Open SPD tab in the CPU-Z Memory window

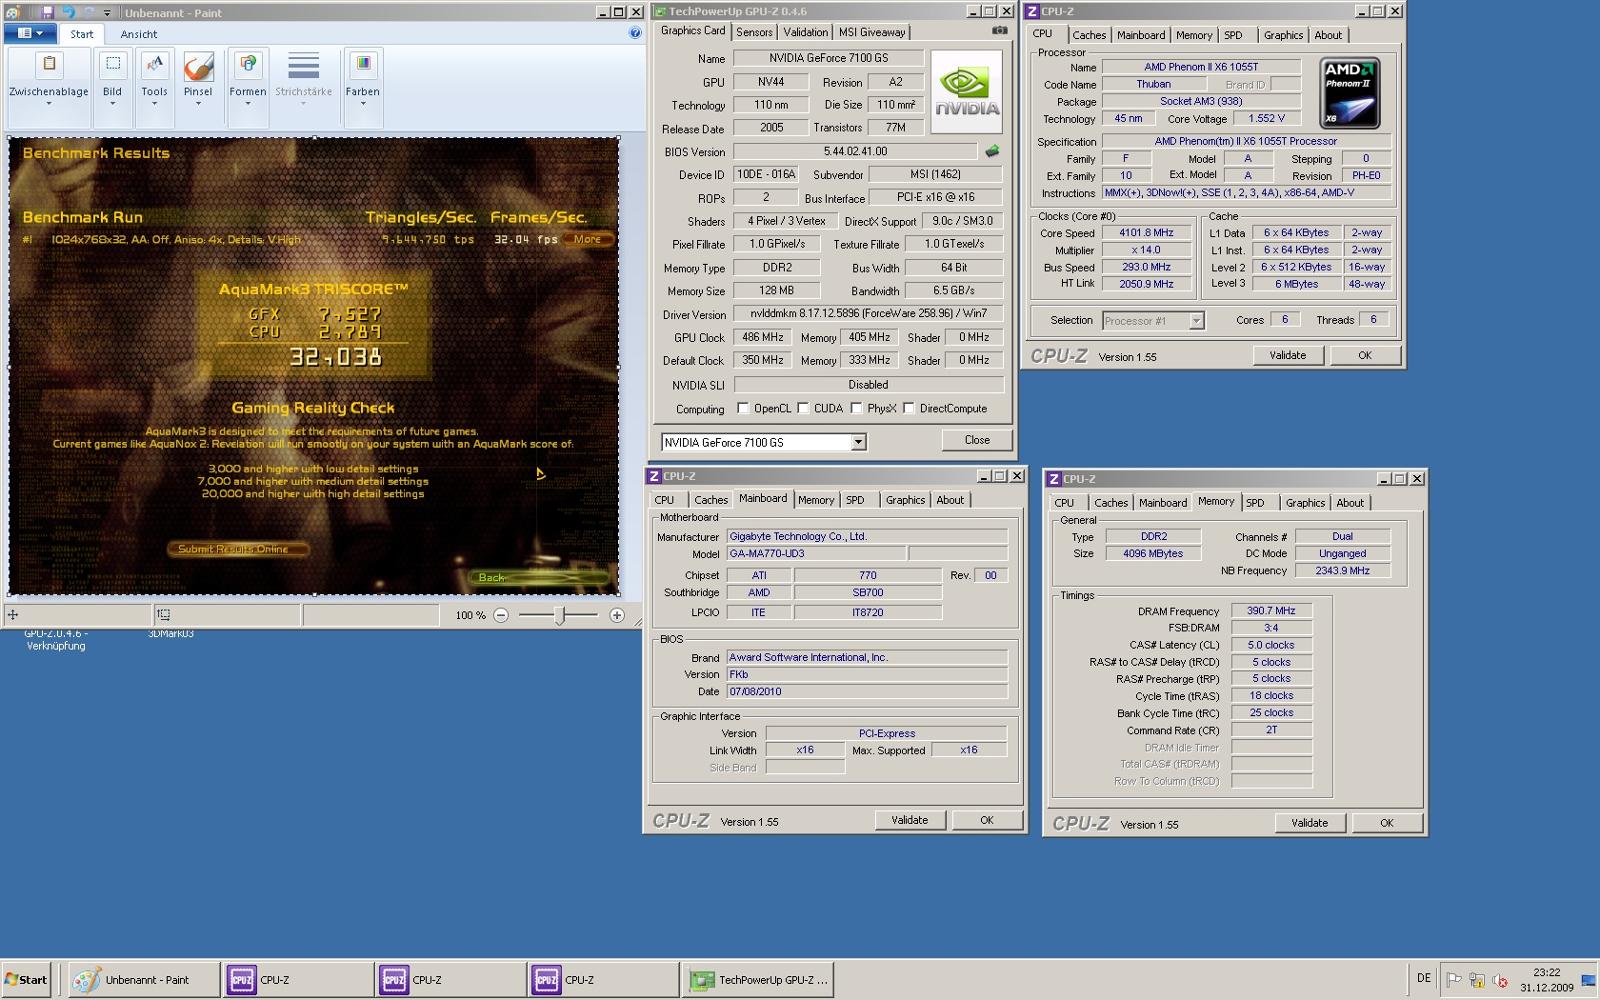tap(1255, 503)
